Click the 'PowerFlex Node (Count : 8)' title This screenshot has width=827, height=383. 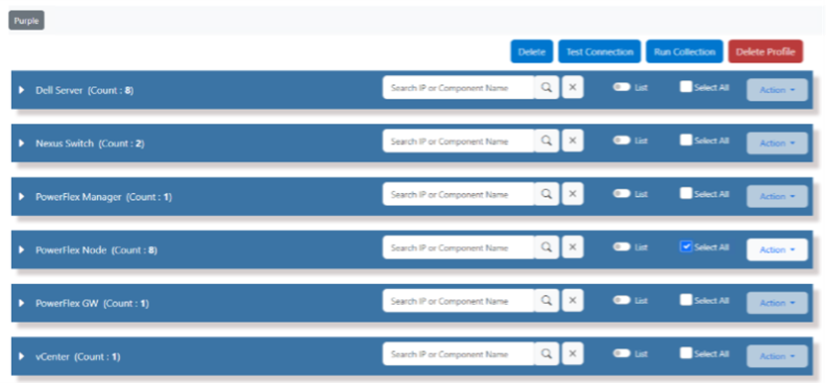(x=96, y=250)
